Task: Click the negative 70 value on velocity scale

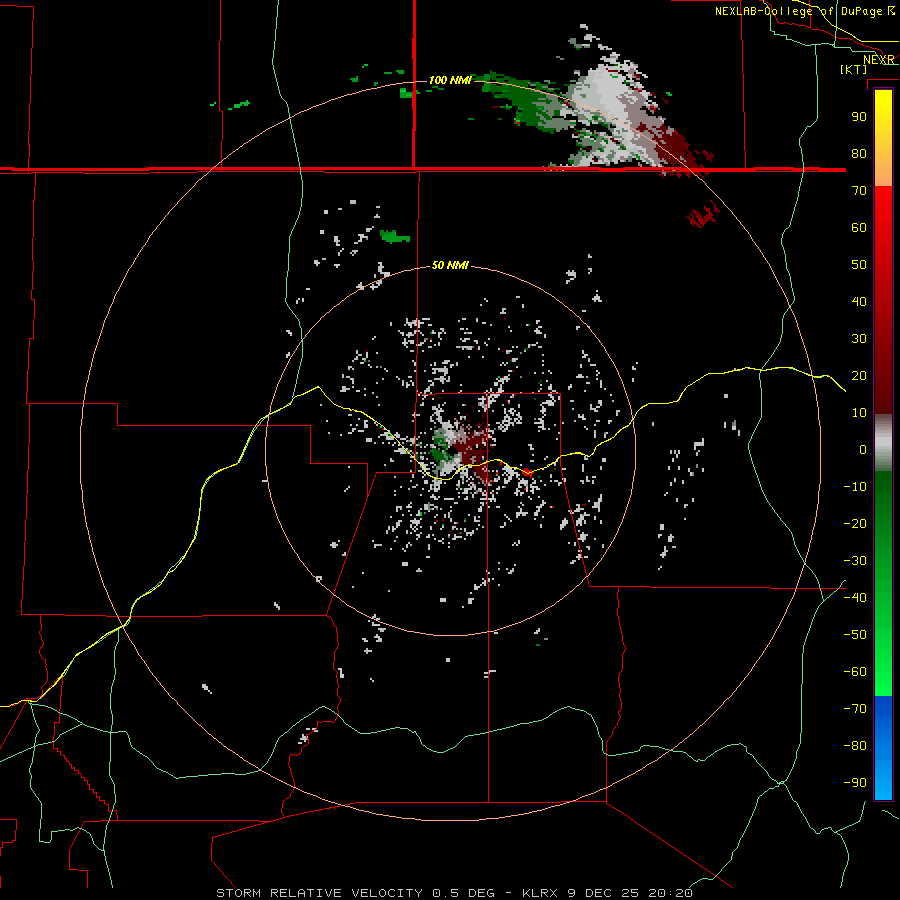Action: (855, 708)
